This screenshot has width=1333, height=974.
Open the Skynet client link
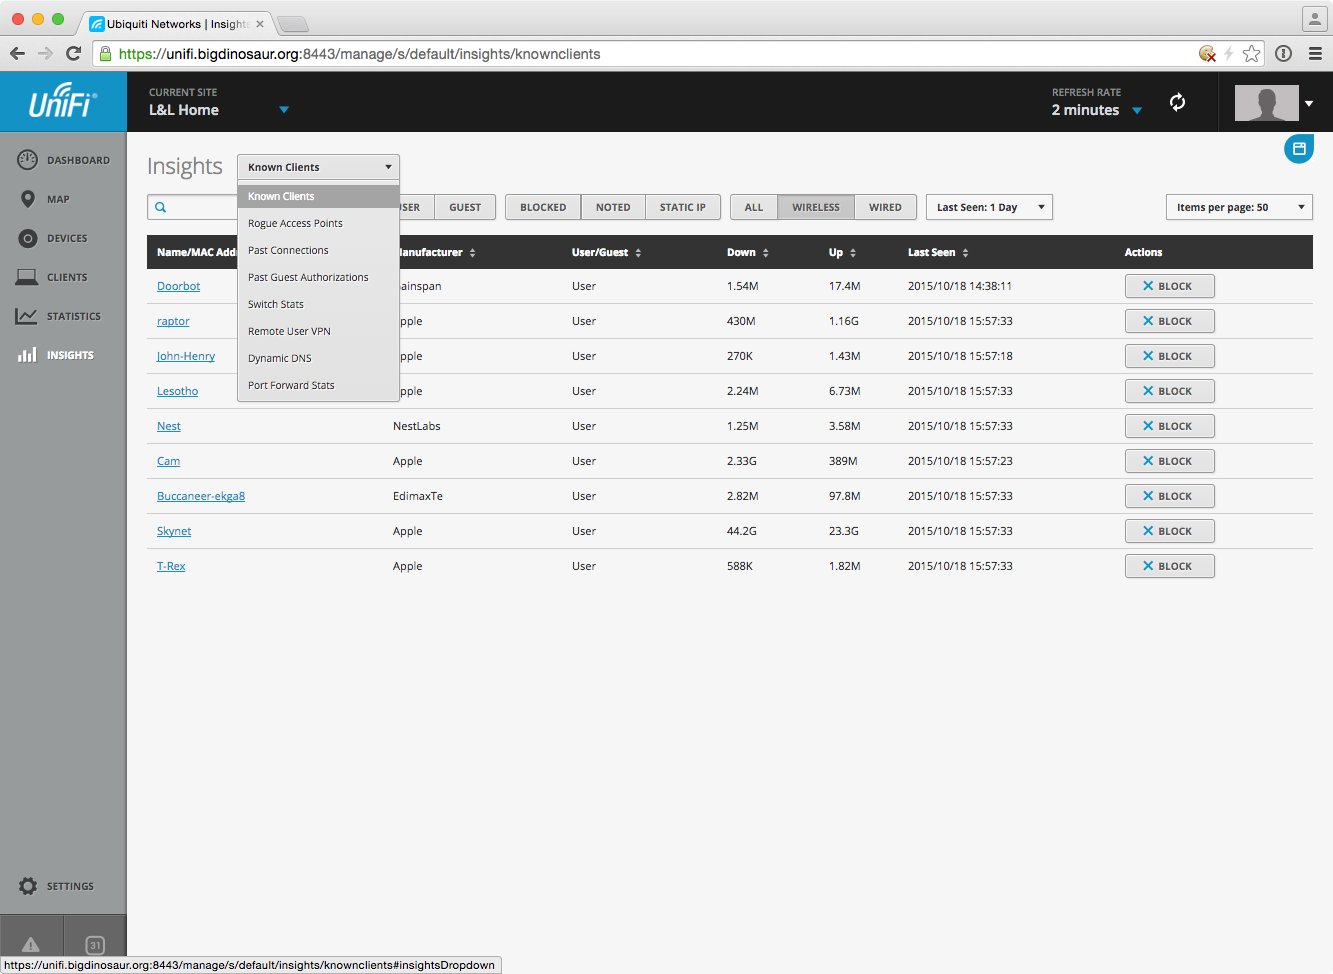[x=174, y=531]
